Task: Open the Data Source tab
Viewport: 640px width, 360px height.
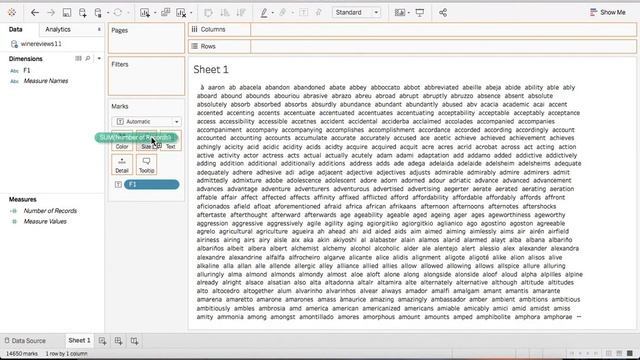Action: (x=25, y=340)
